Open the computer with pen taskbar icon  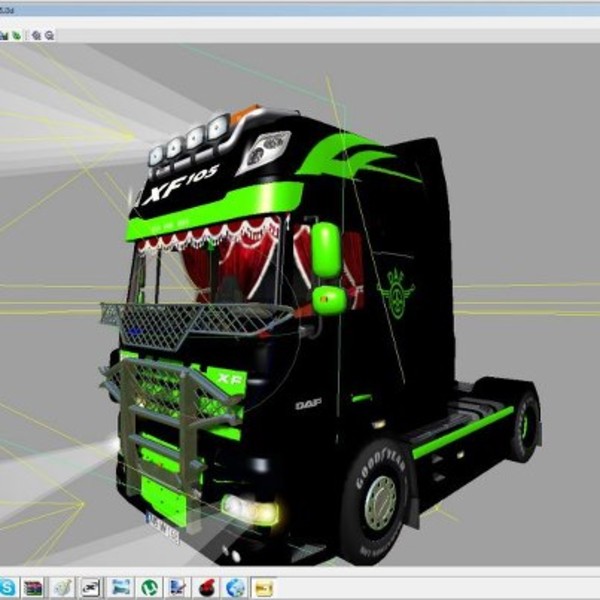pos(178,587)
